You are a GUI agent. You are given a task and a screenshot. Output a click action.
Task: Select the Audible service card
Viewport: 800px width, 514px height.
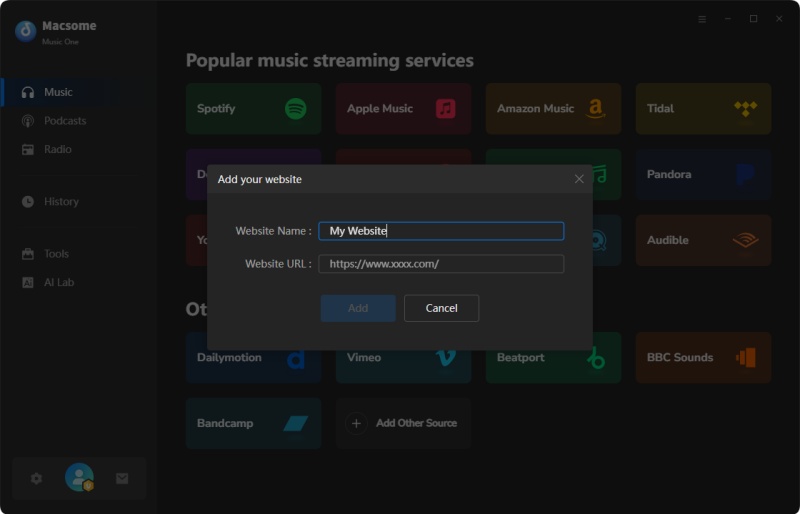click(704, 240)
